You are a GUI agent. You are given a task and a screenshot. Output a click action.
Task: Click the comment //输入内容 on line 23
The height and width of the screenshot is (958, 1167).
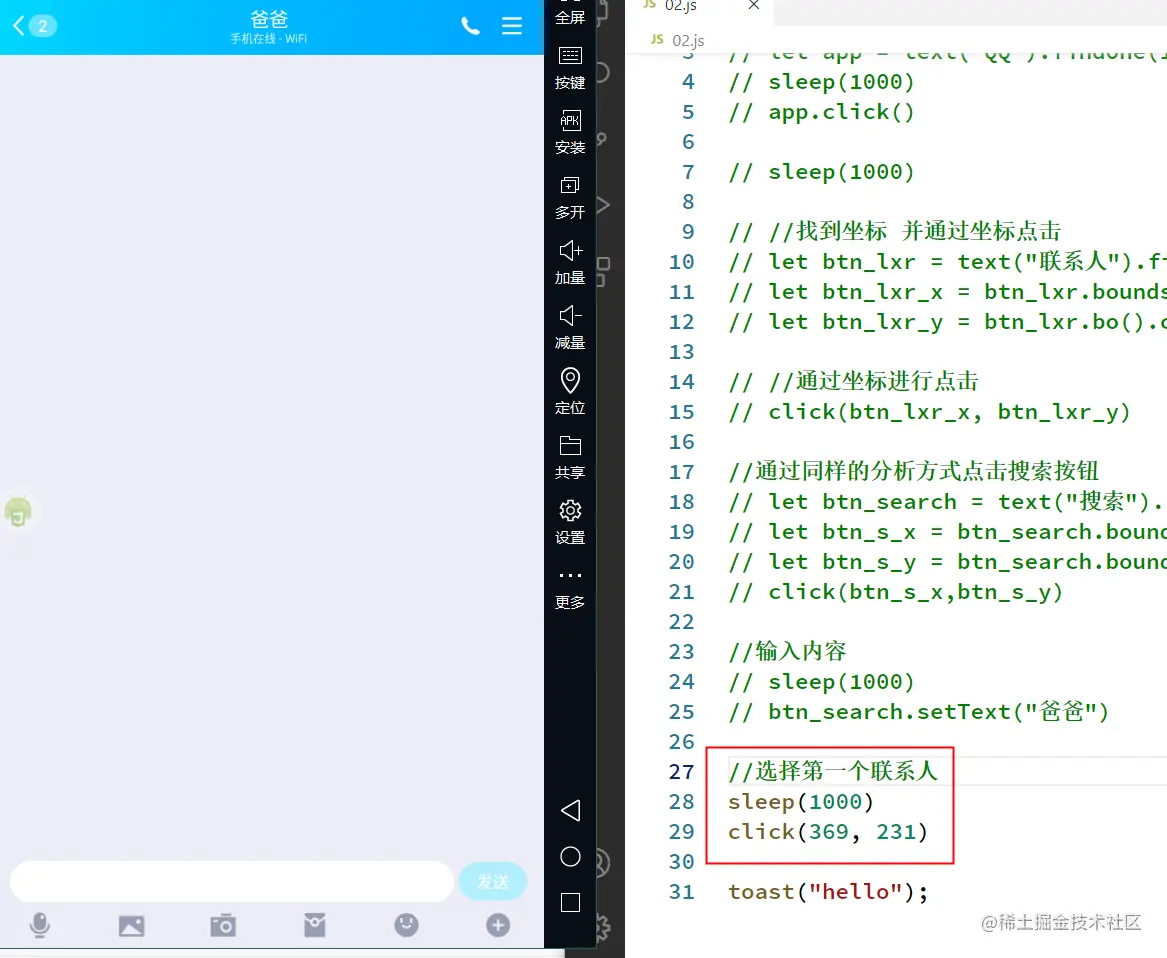(787, 651)
